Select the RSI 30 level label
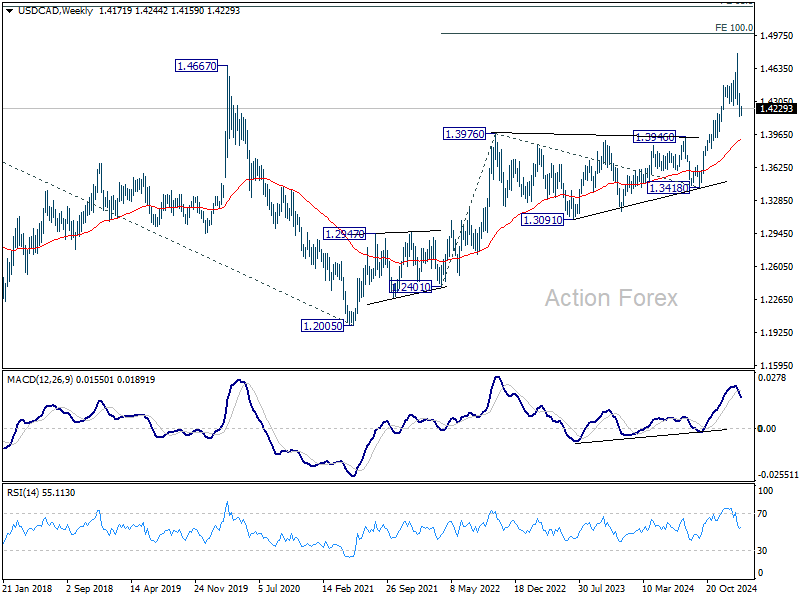800x600 pixels. [x=762, y=551]
